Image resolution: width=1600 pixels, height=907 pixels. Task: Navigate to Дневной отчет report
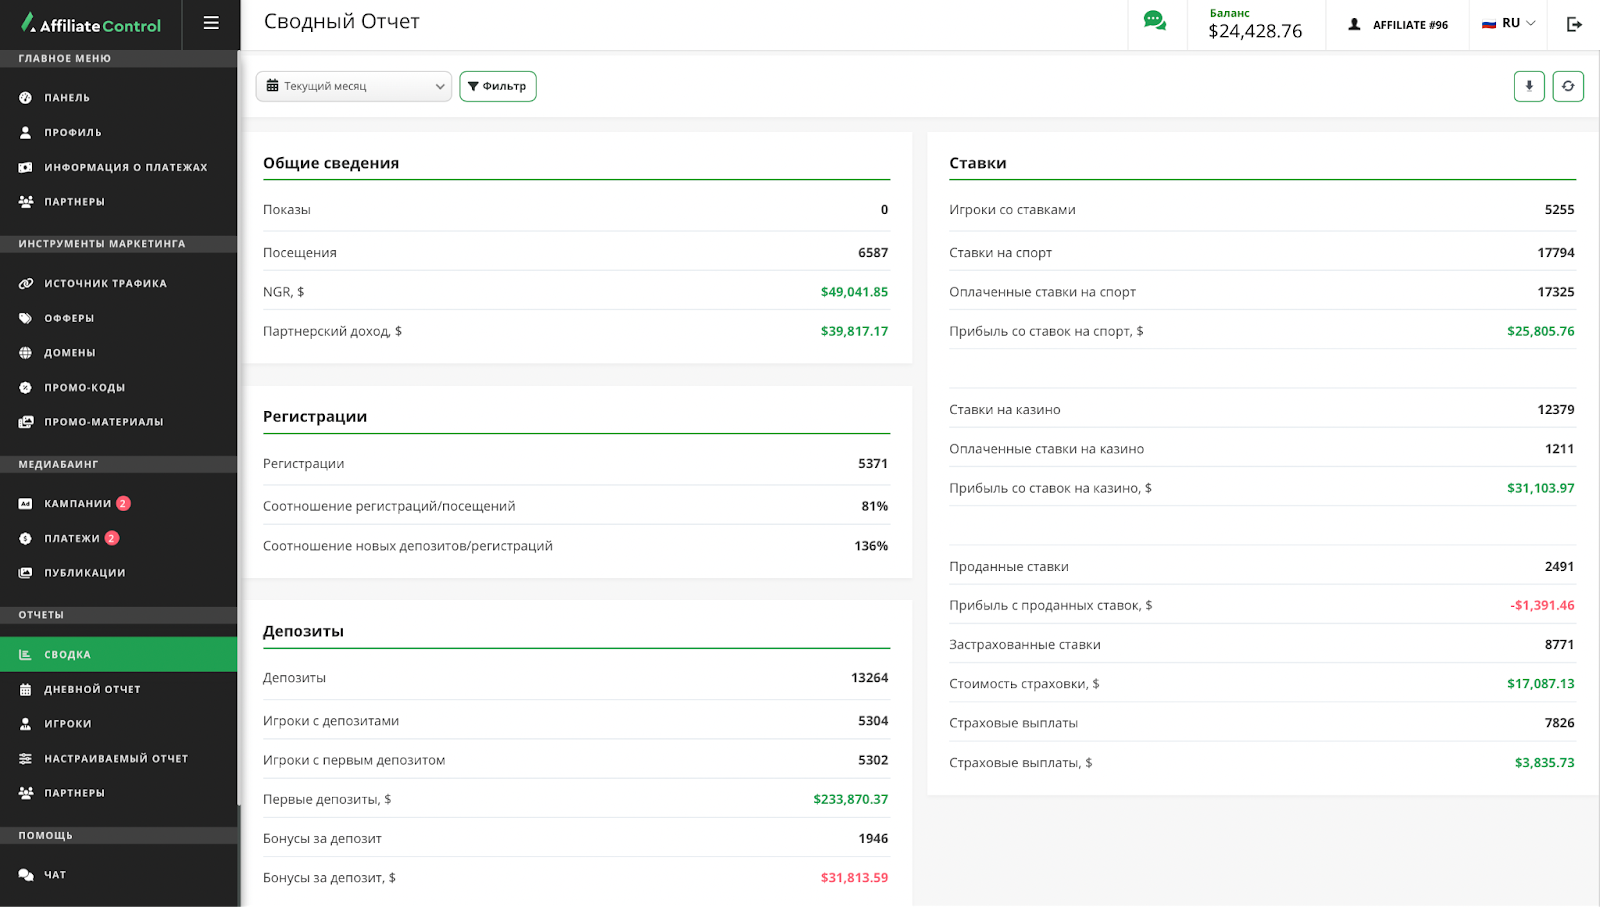(92, 690)
